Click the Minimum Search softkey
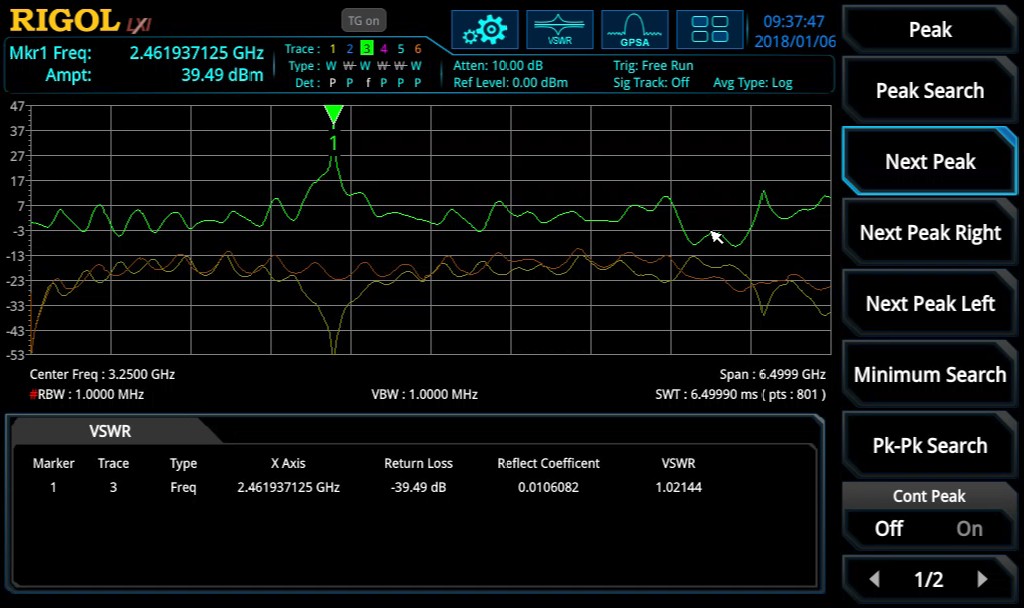The image size is (1024, 608). (x=929, y=374)
